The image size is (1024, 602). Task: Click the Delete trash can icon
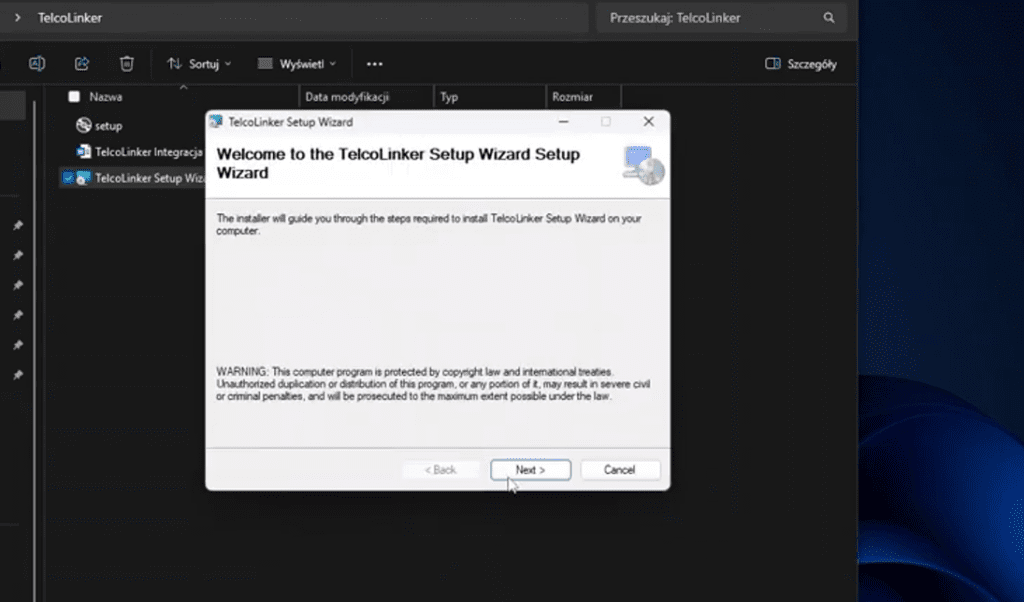tap(127, 64)
